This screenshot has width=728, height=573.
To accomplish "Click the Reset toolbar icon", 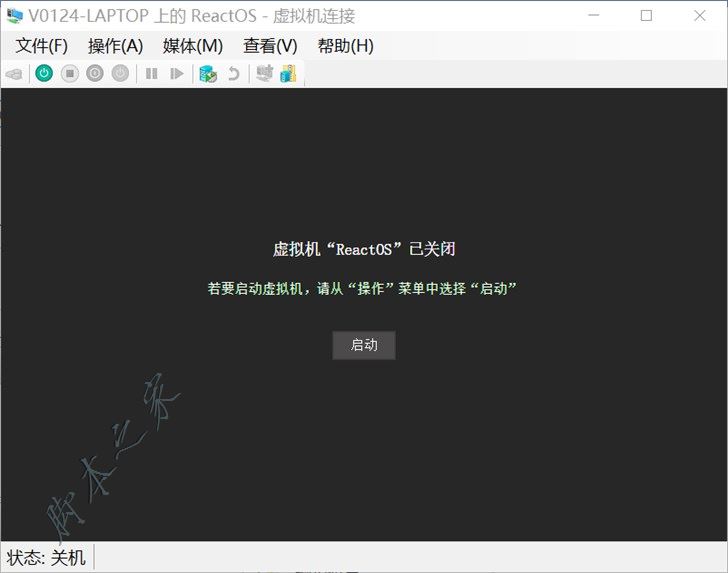I will point(177,73).
